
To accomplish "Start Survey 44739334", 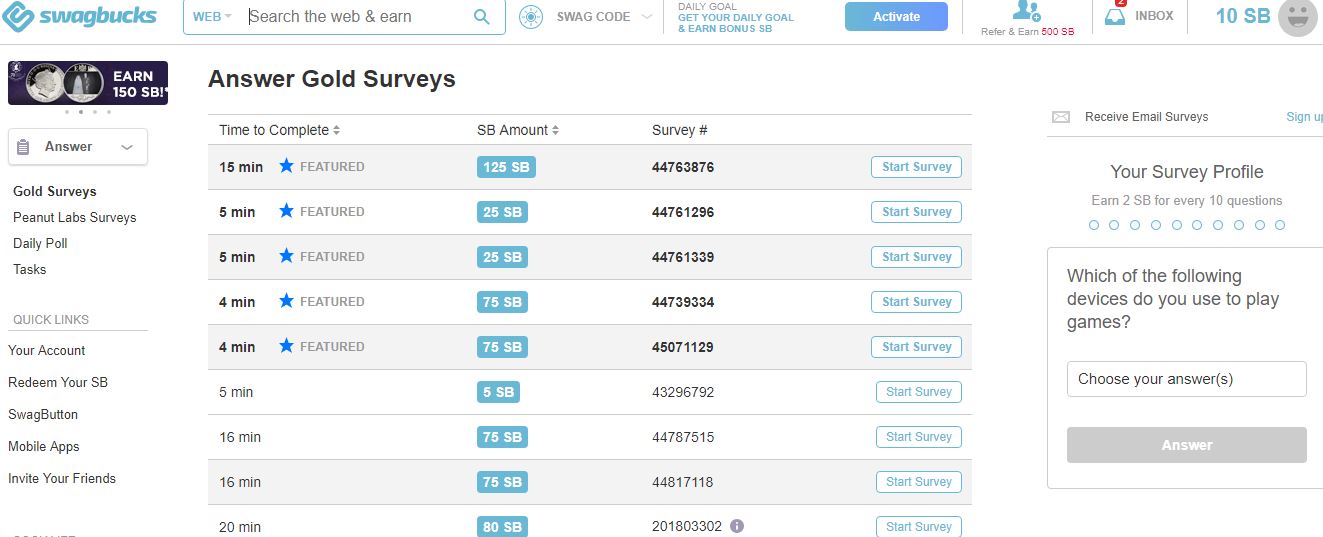I will pyautogui.click(x=916, y=302).
